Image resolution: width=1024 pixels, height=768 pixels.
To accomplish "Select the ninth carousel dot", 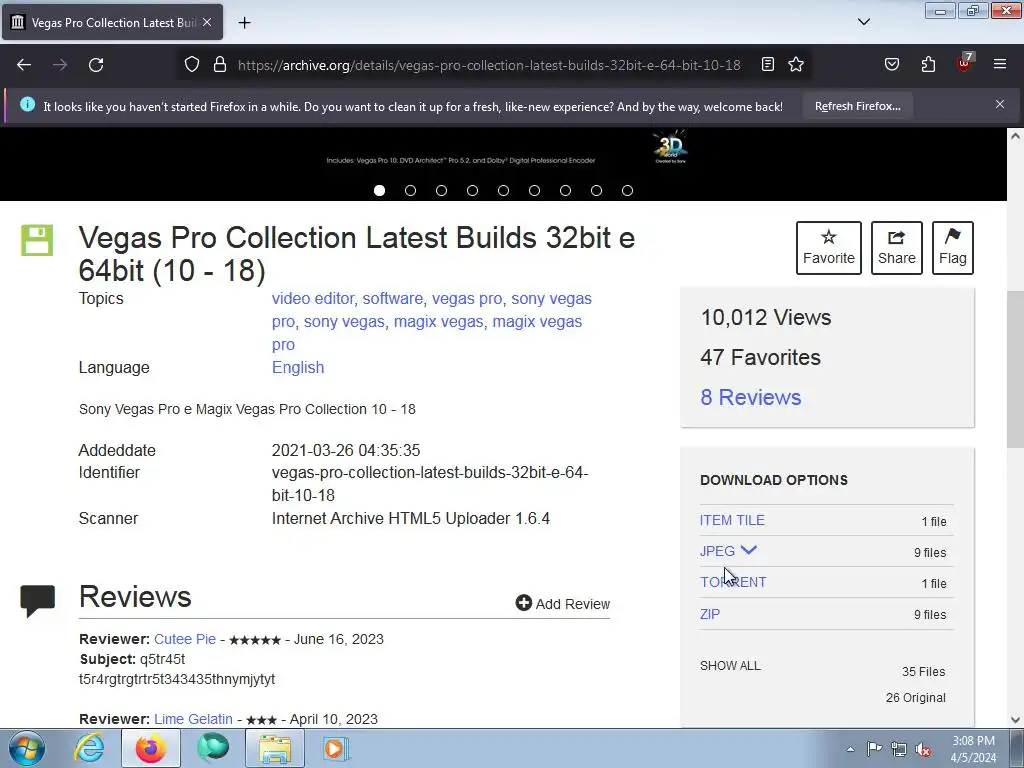I will 628,191.
